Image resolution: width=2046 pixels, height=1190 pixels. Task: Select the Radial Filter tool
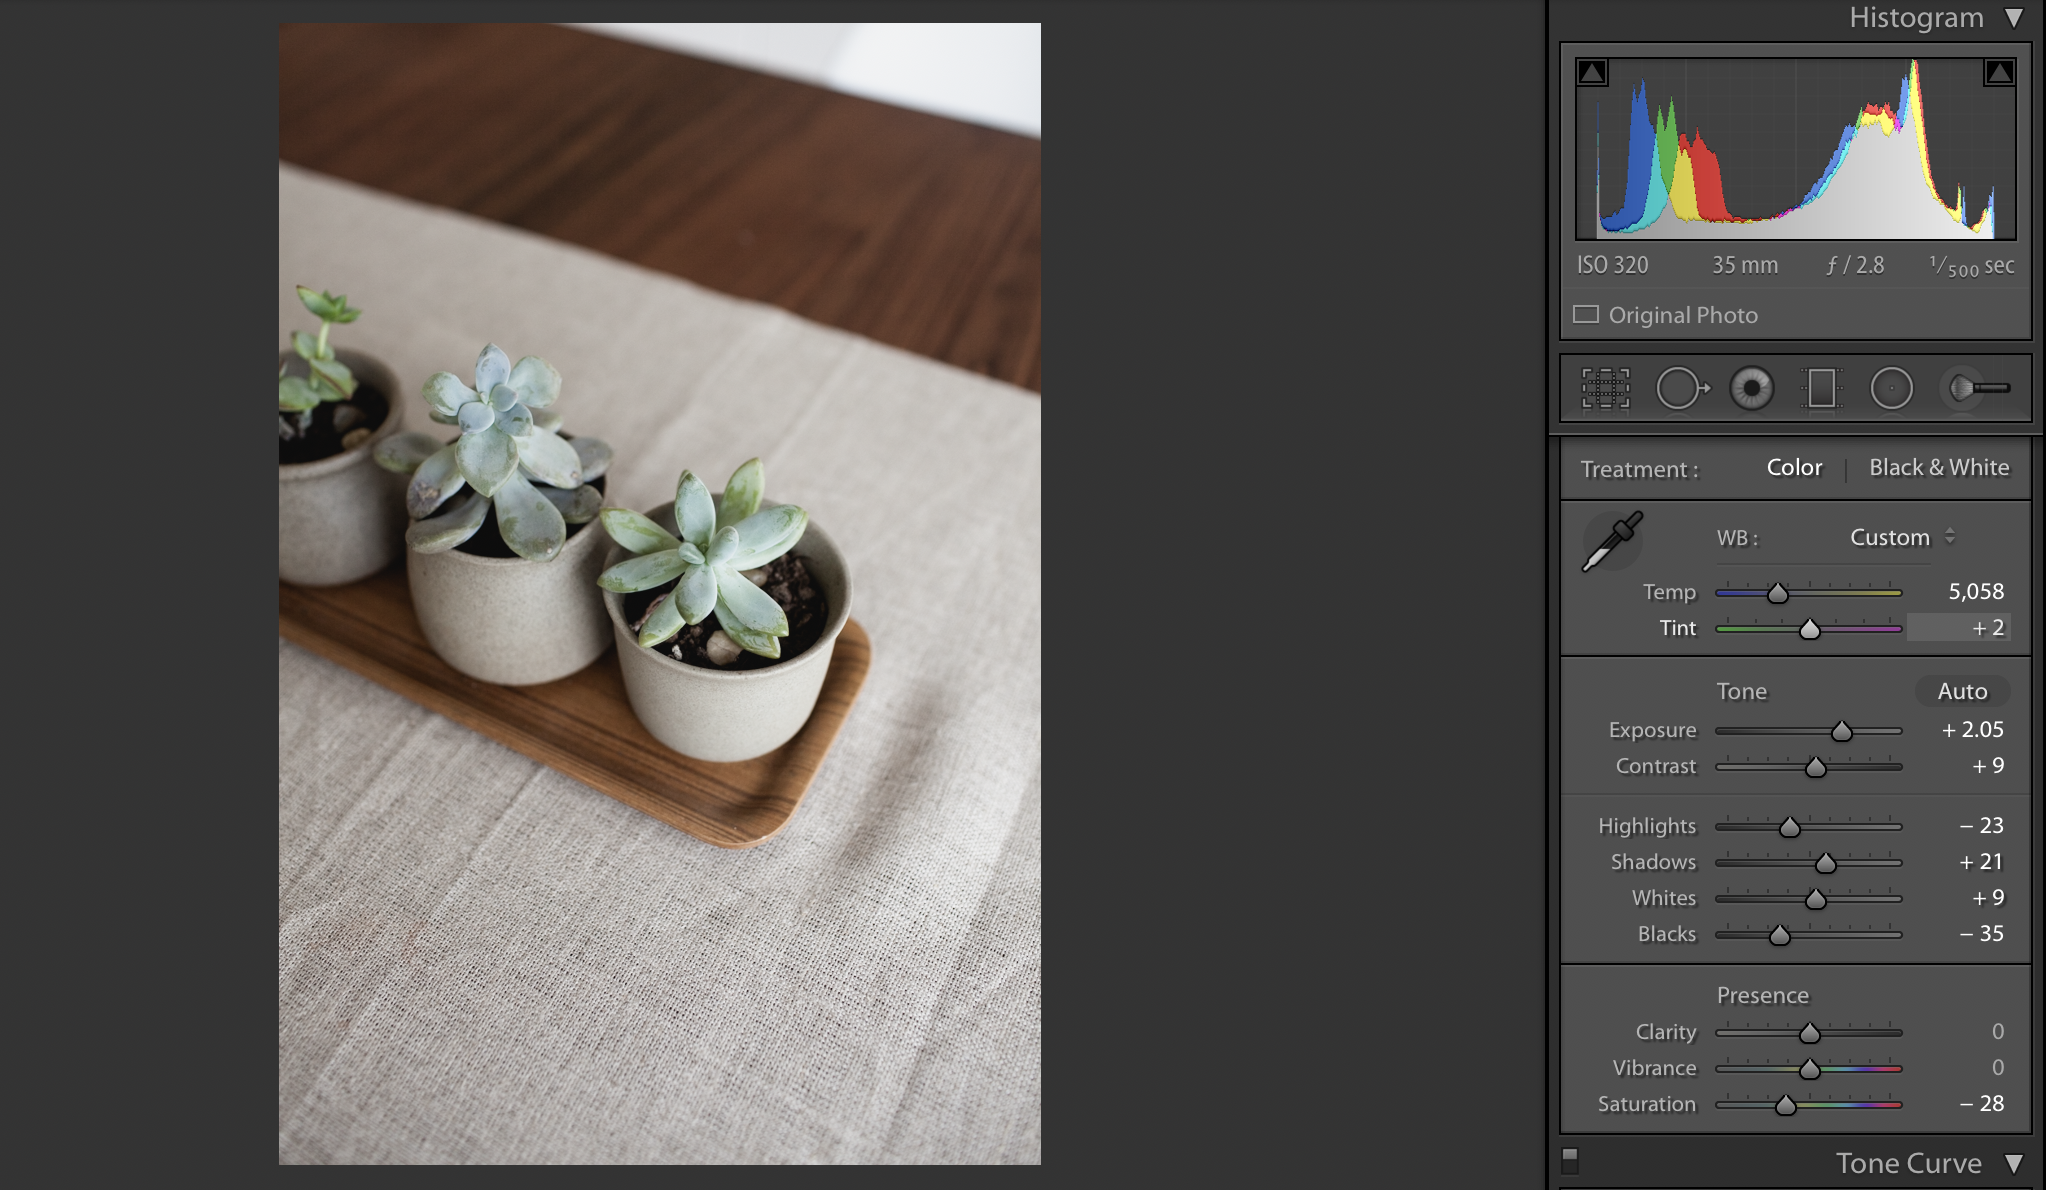(1891, 389)
